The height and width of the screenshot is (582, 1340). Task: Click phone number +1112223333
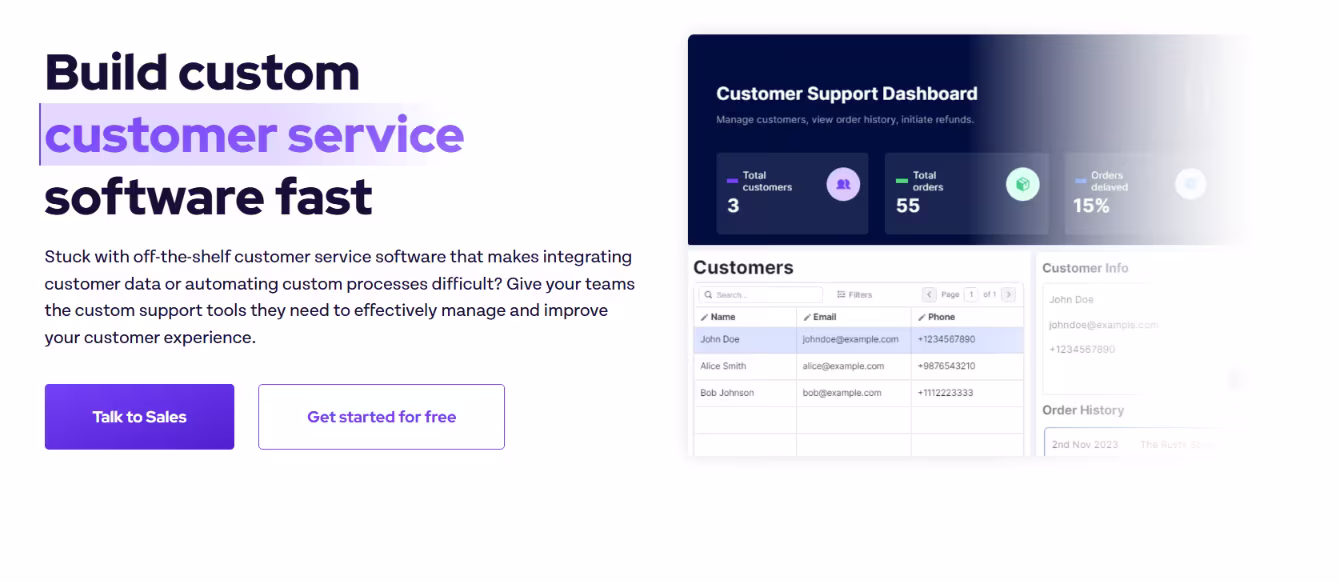[946, 393]
